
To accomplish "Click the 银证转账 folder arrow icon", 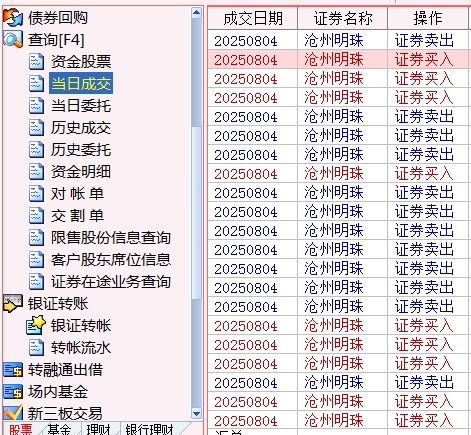I will [x=13, y=303].
